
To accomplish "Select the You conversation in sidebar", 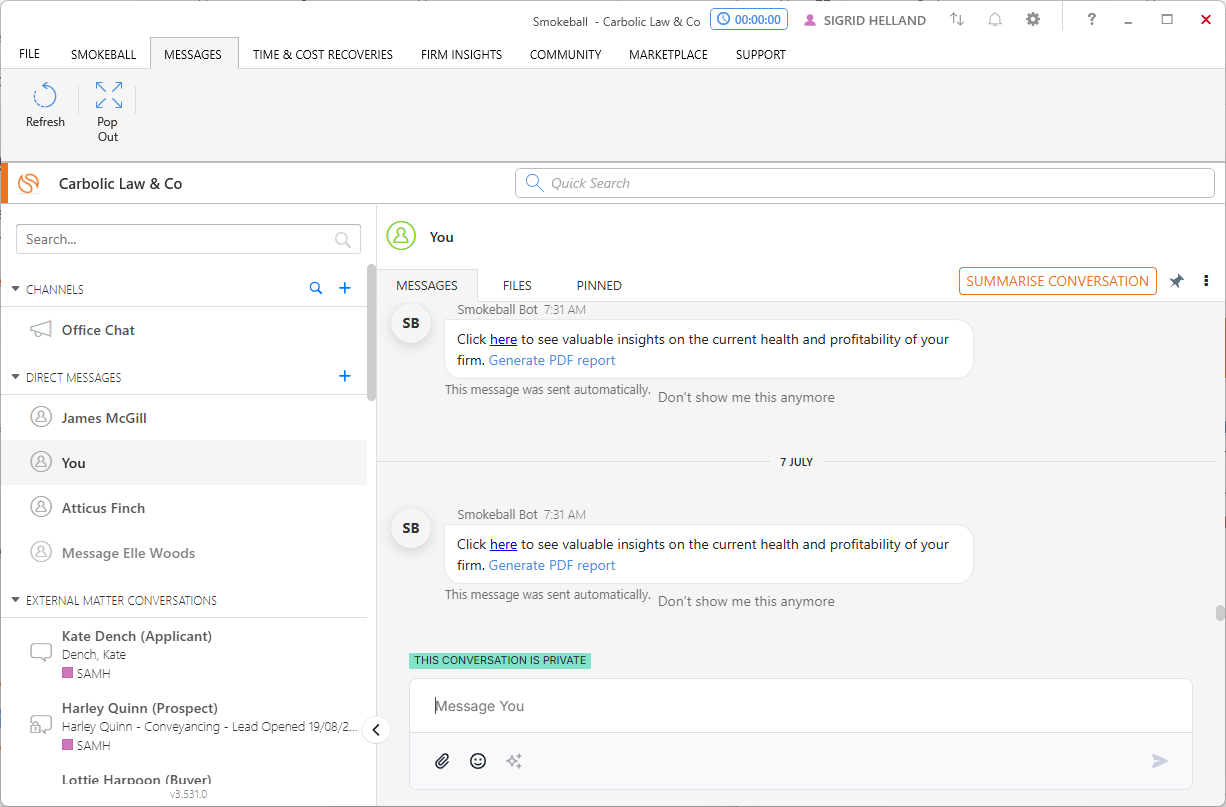I will coord(184,463).
